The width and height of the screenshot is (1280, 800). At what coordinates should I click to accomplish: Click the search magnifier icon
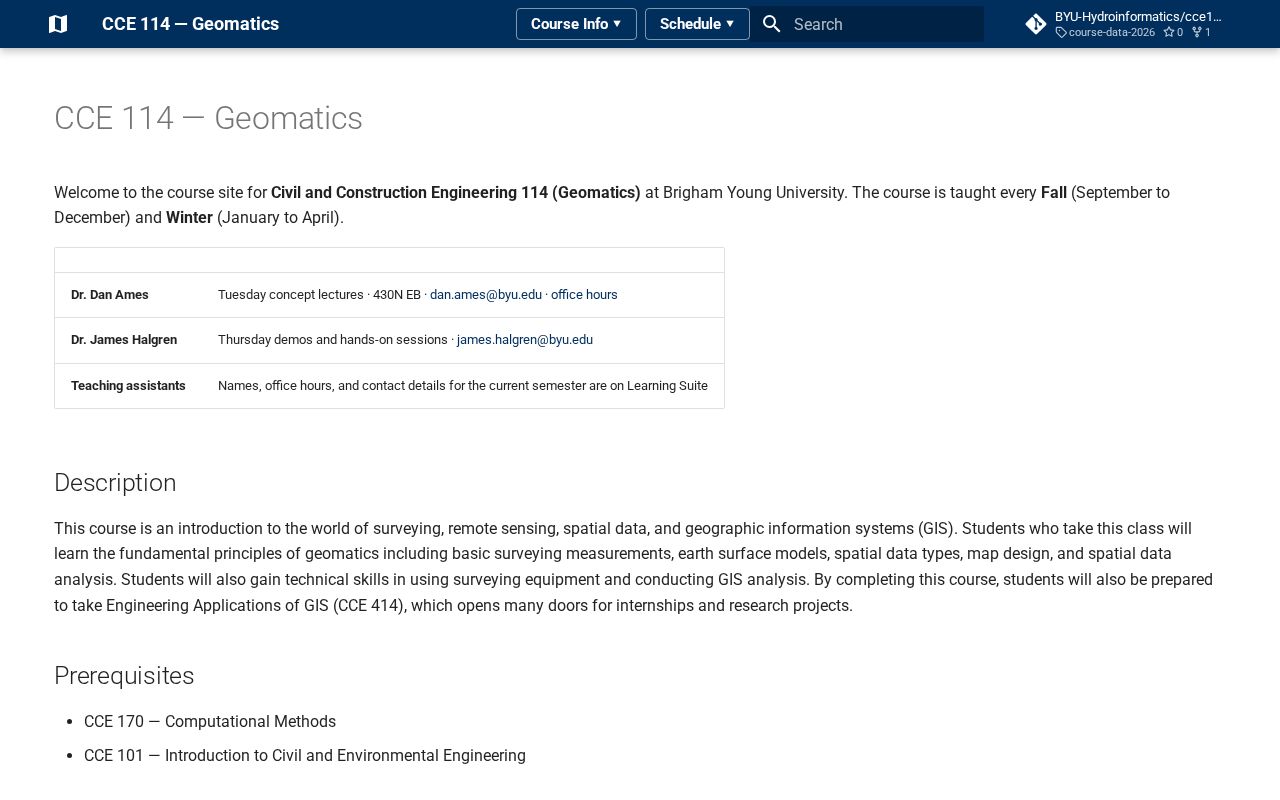(771, 24)
